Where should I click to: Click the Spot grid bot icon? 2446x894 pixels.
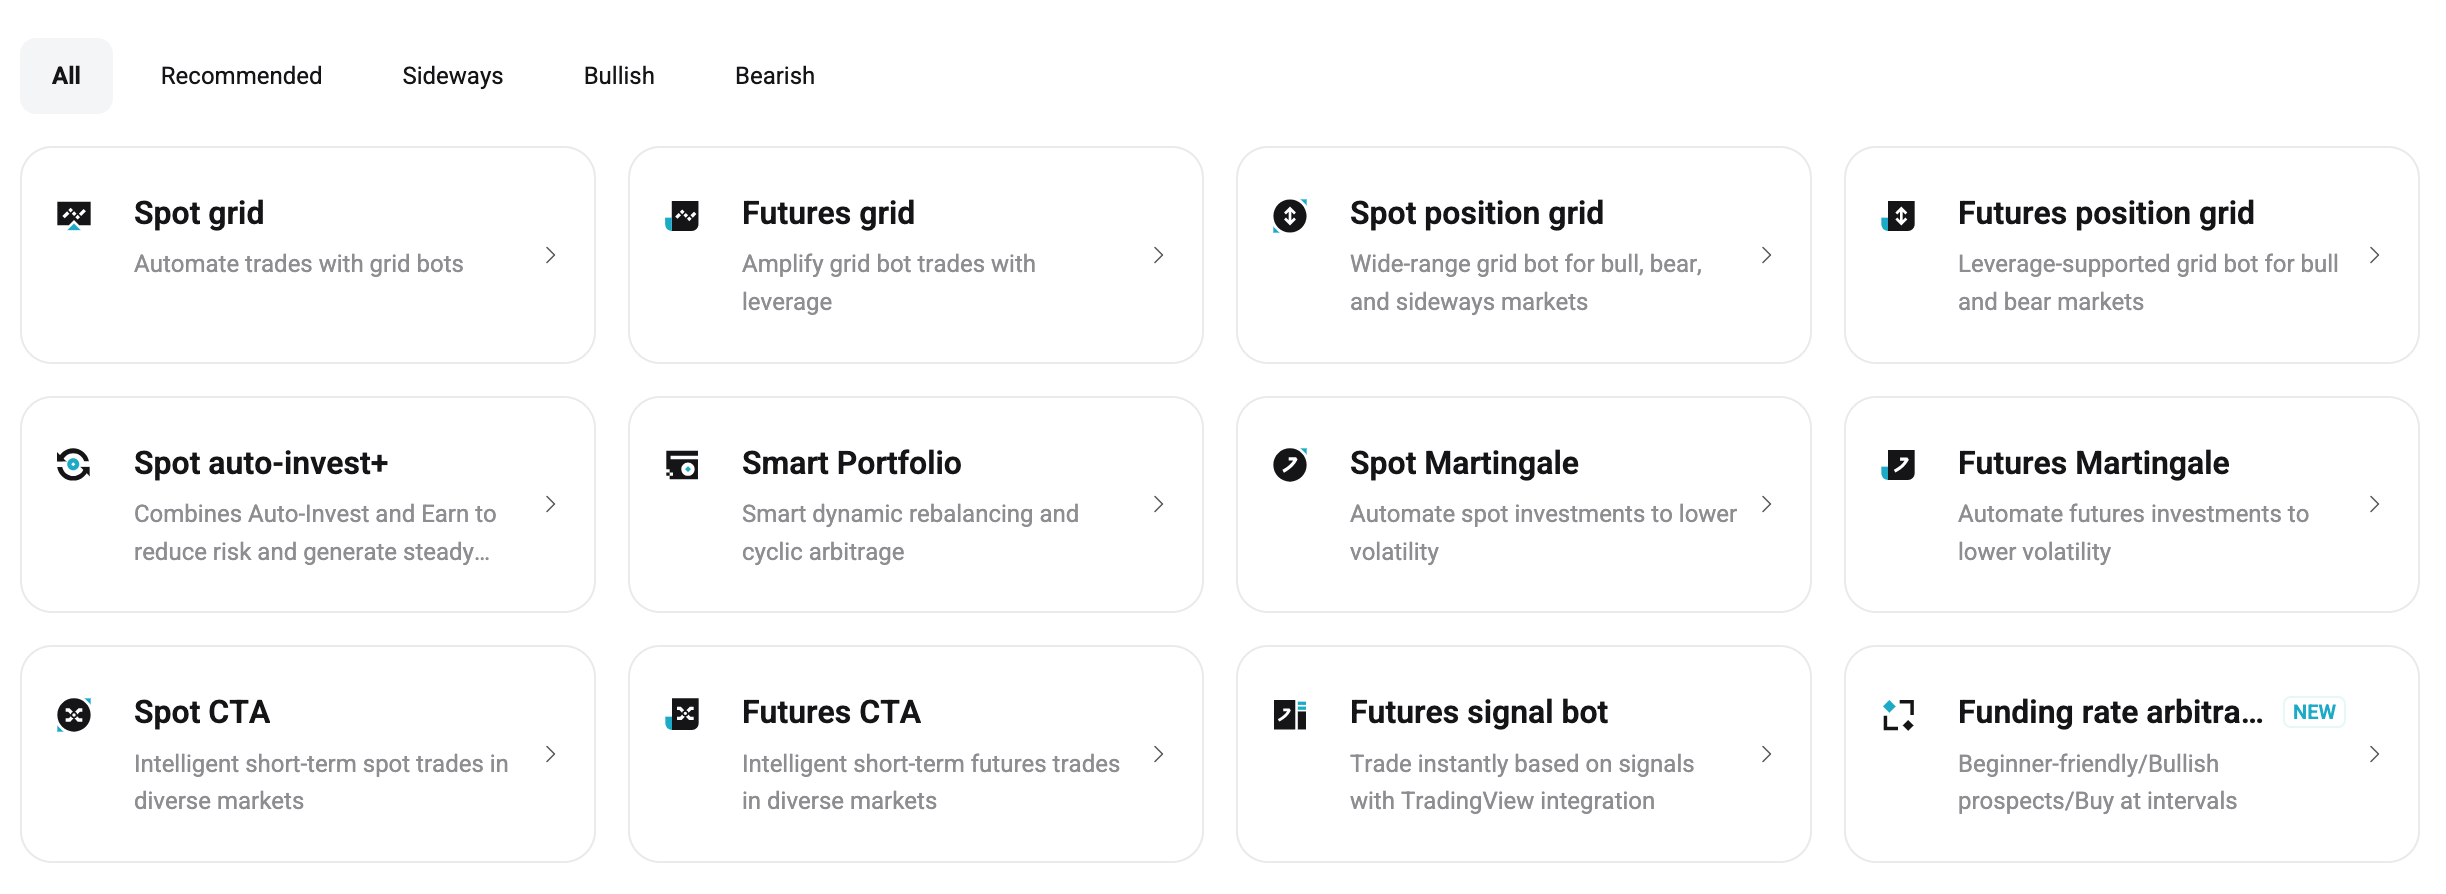pos(74,215)
